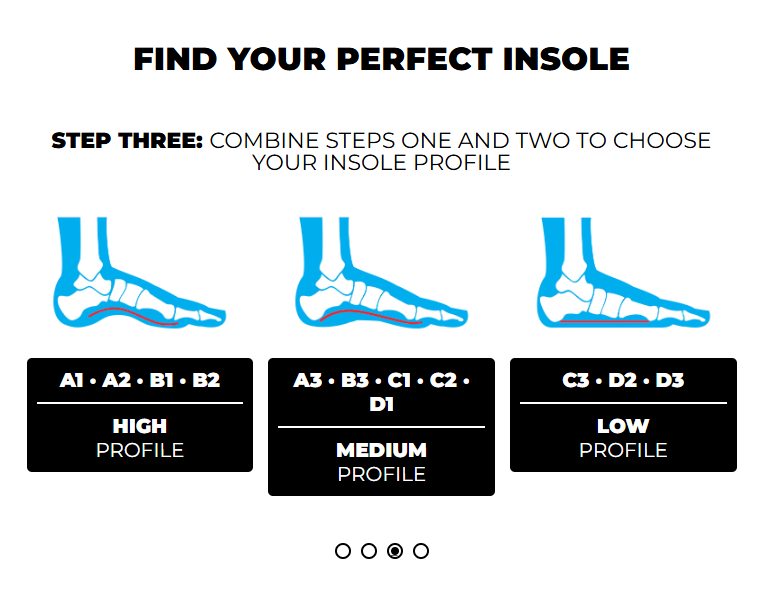Choose the HIGH PROFILE black box

[x=140, y=415]
